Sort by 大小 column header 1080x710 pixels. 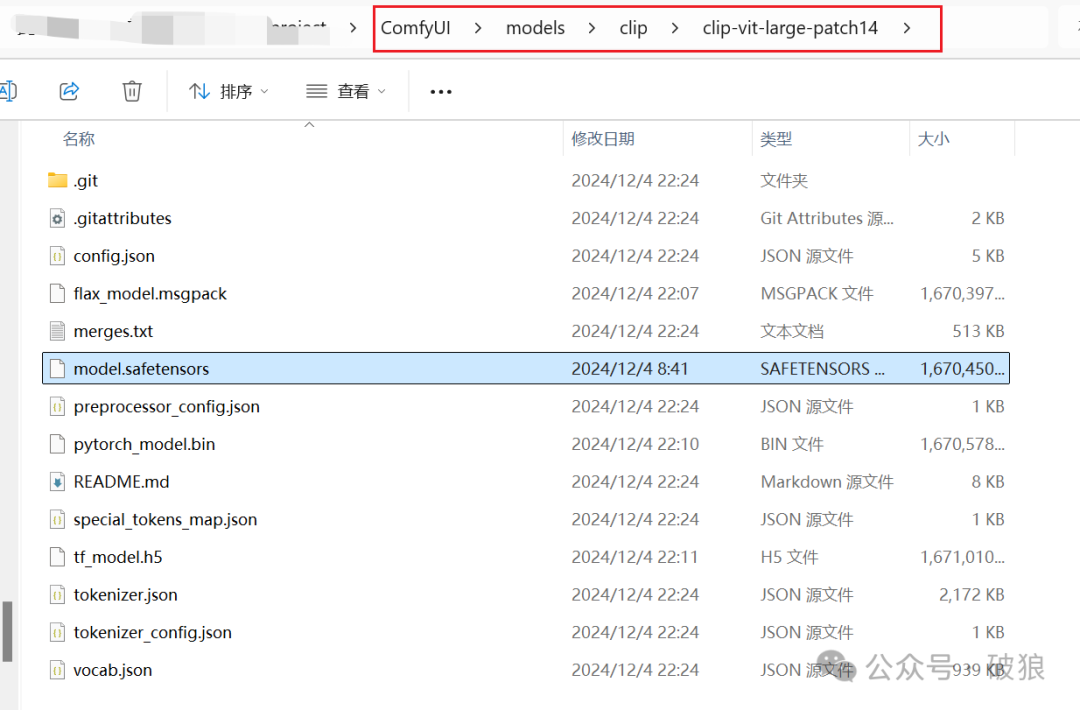(x=933, y=139)
